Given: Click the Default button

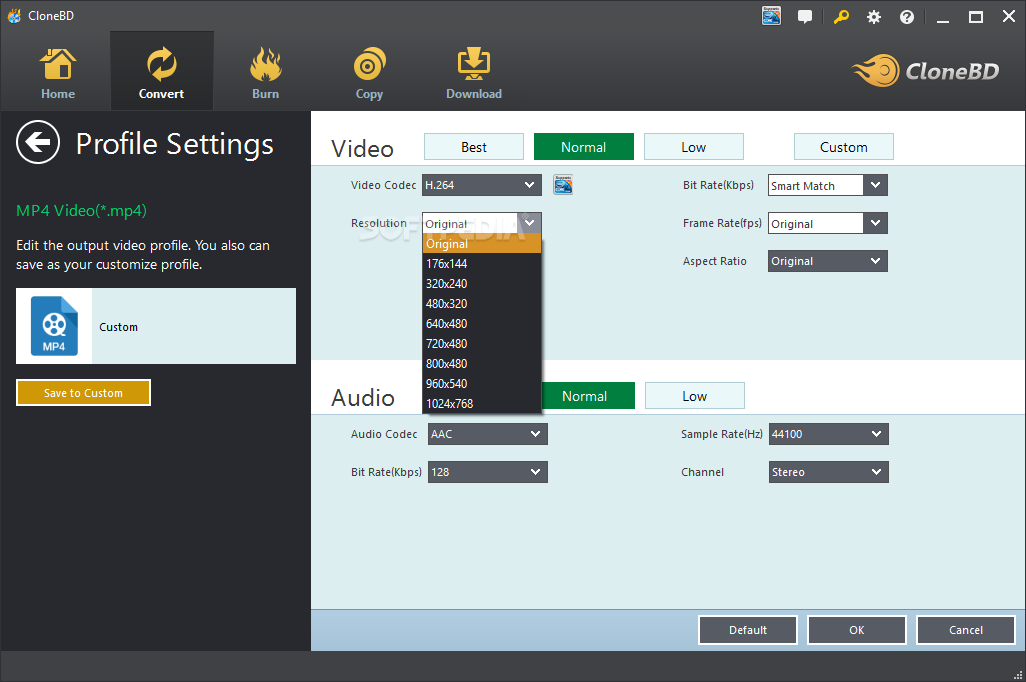Looking at the screenshot, I should click(x=747, y=630).
